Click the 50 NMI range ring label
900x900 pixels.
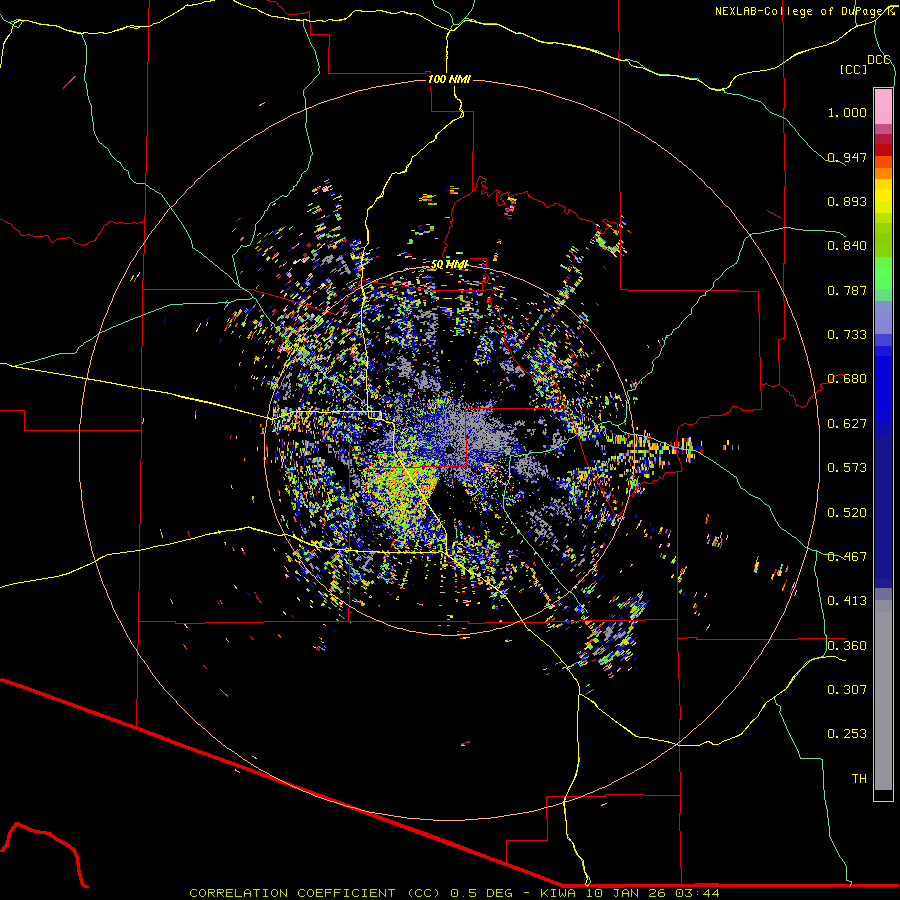tap(449, 264)
